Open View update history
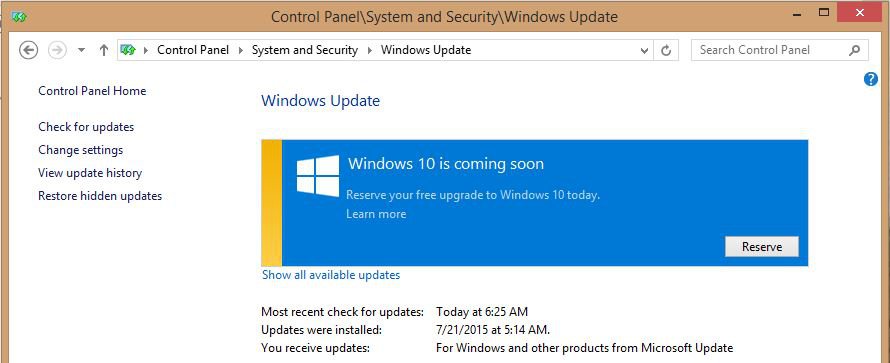This screenshot has height=363, width=890. [90, 173]
